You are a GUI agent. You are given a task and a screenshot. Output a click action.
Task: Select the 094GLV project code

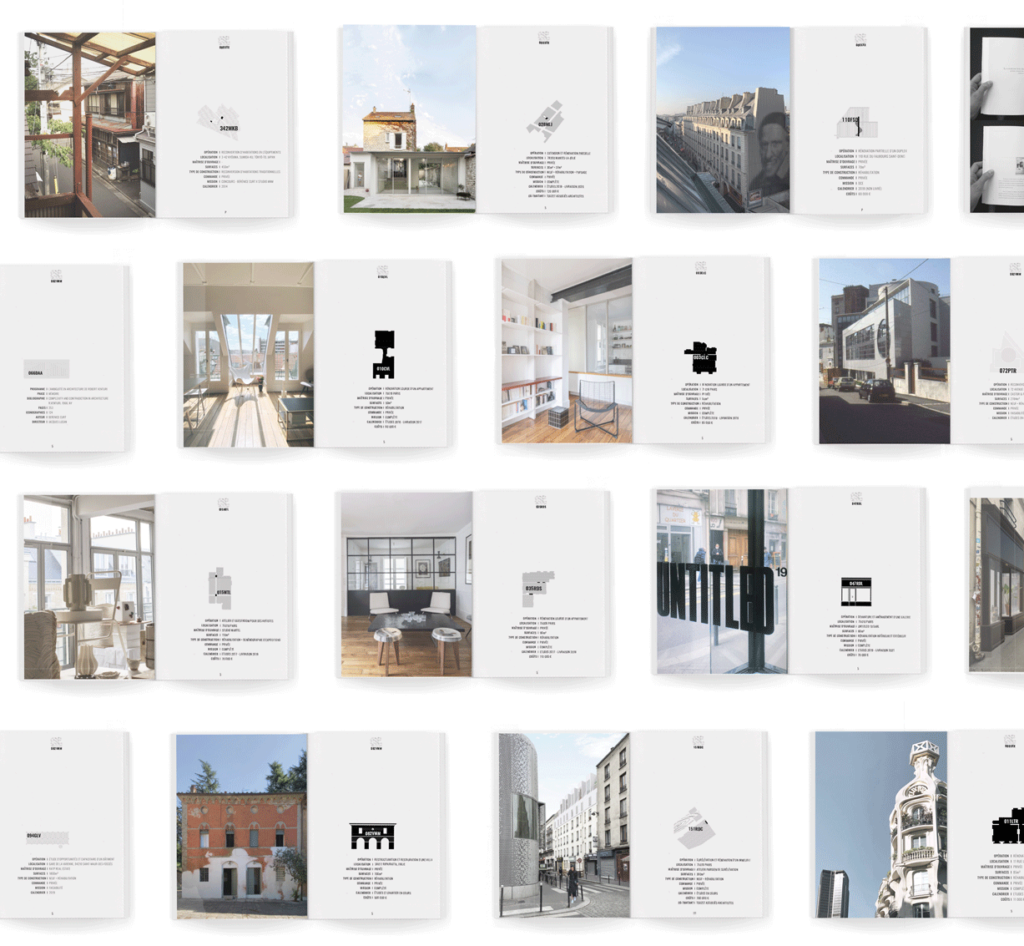coord(35,835)
